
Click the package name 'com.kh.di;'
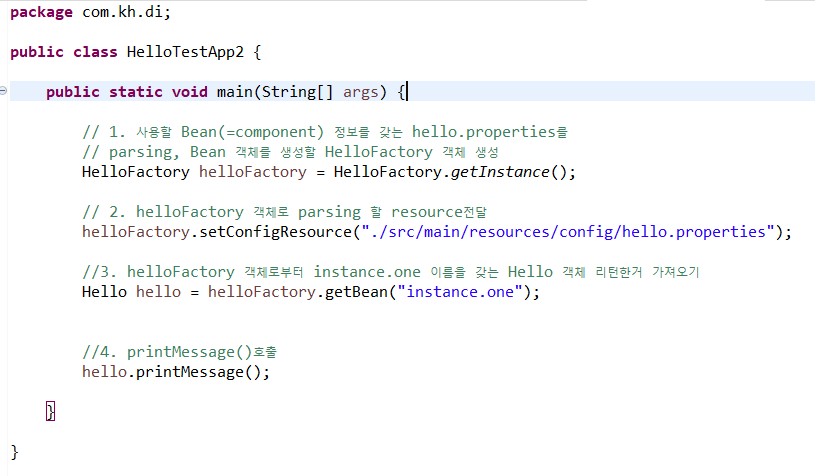coord(126,12)
